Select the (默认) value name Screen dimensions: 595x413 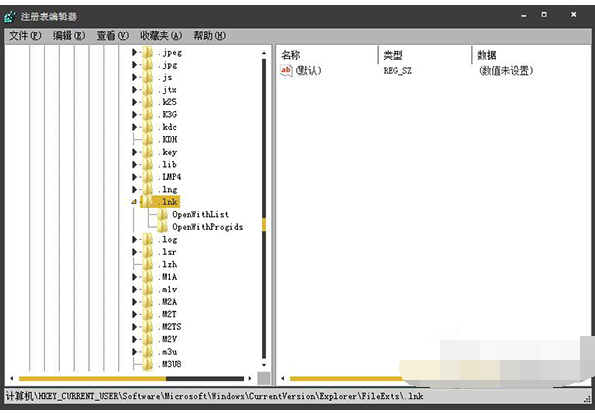309,71
